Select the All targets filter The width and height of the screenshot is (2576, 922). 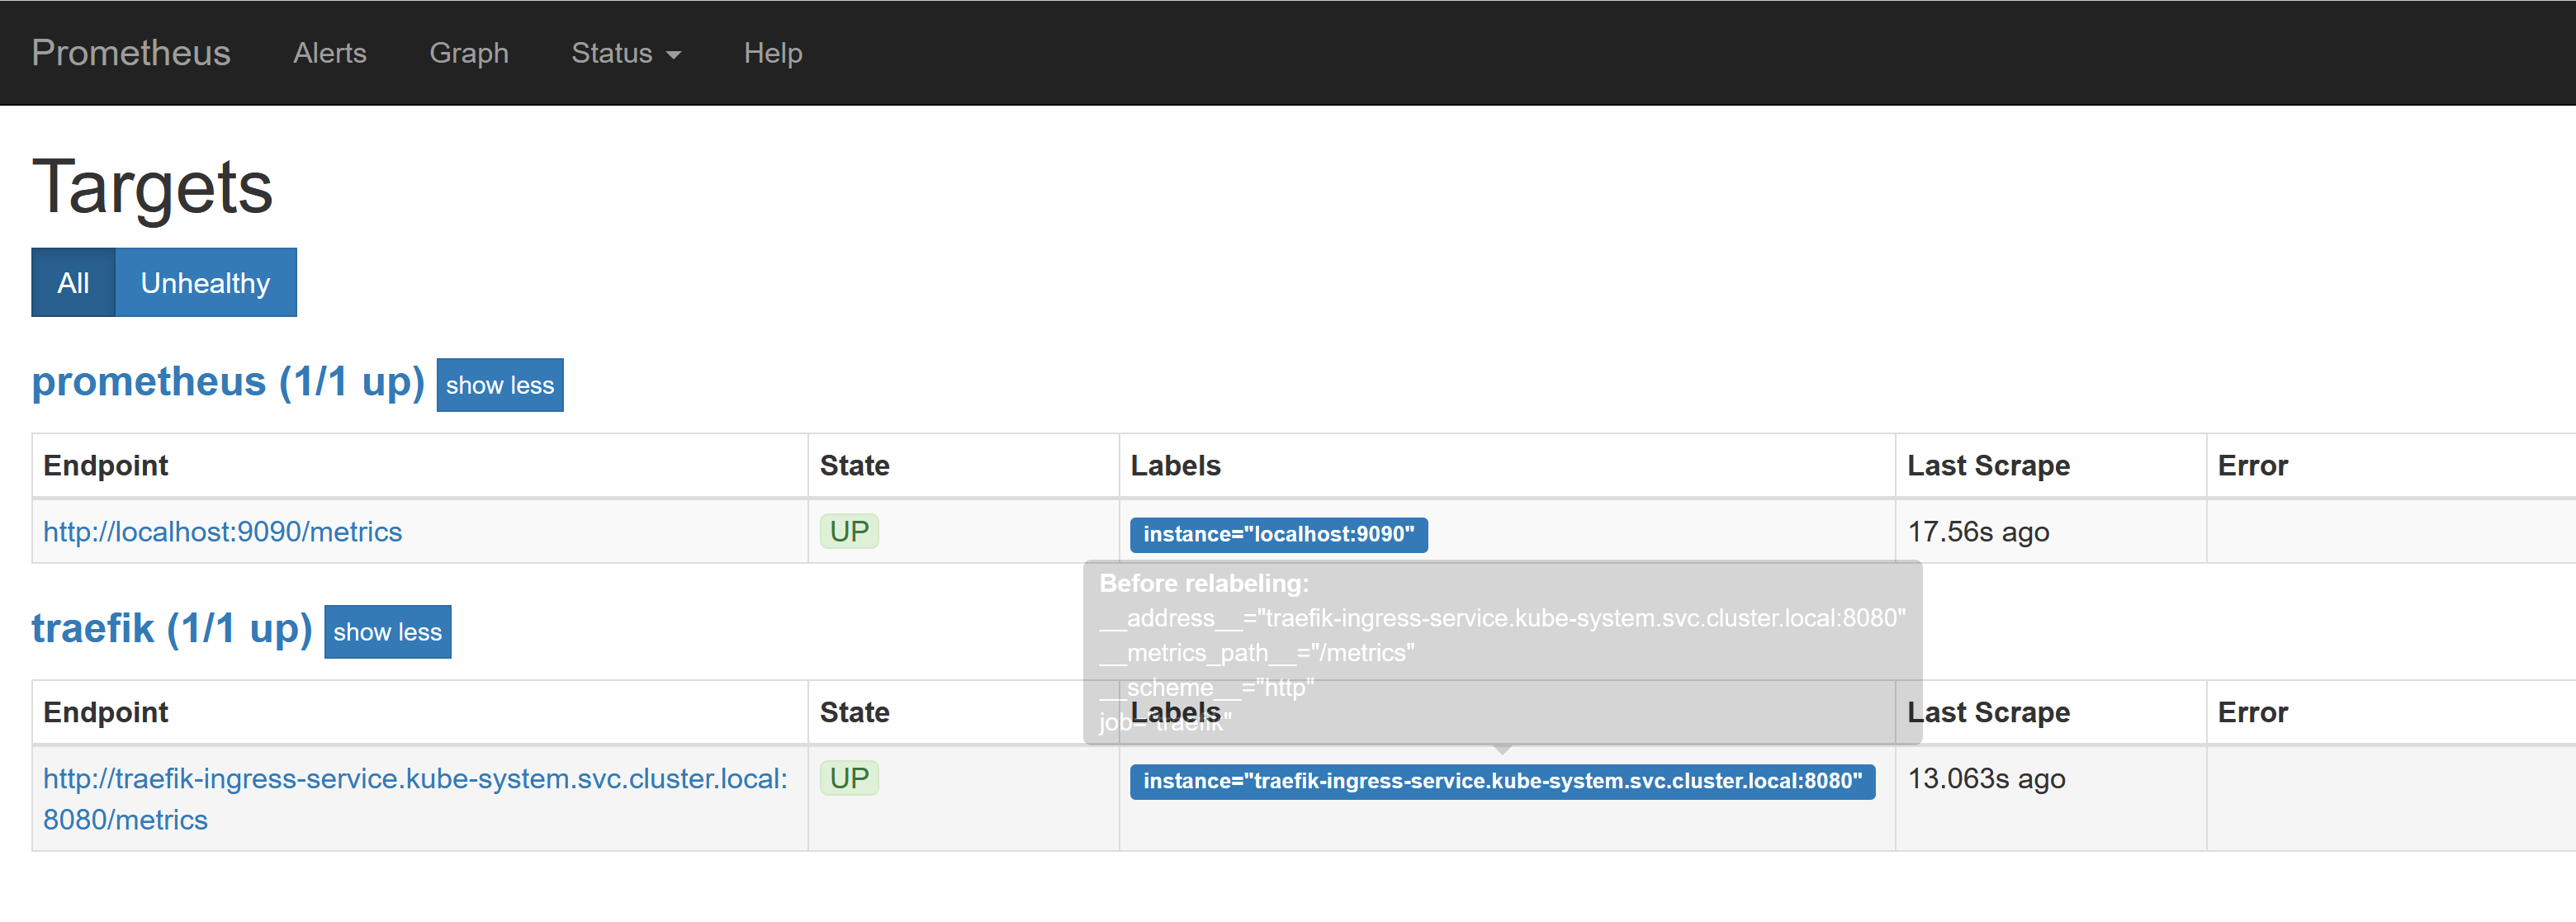point(73,283)
